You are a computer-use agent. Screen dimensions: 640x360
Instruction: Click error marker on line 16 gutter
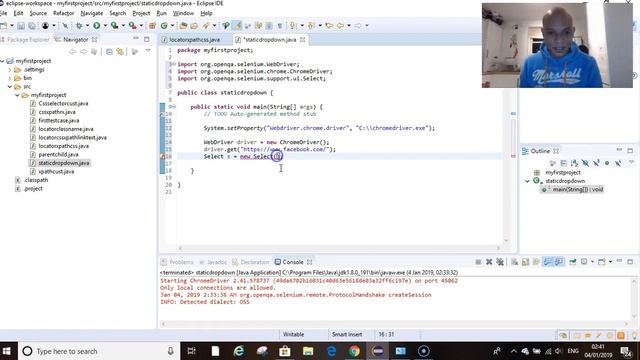(x=162, y=156)
